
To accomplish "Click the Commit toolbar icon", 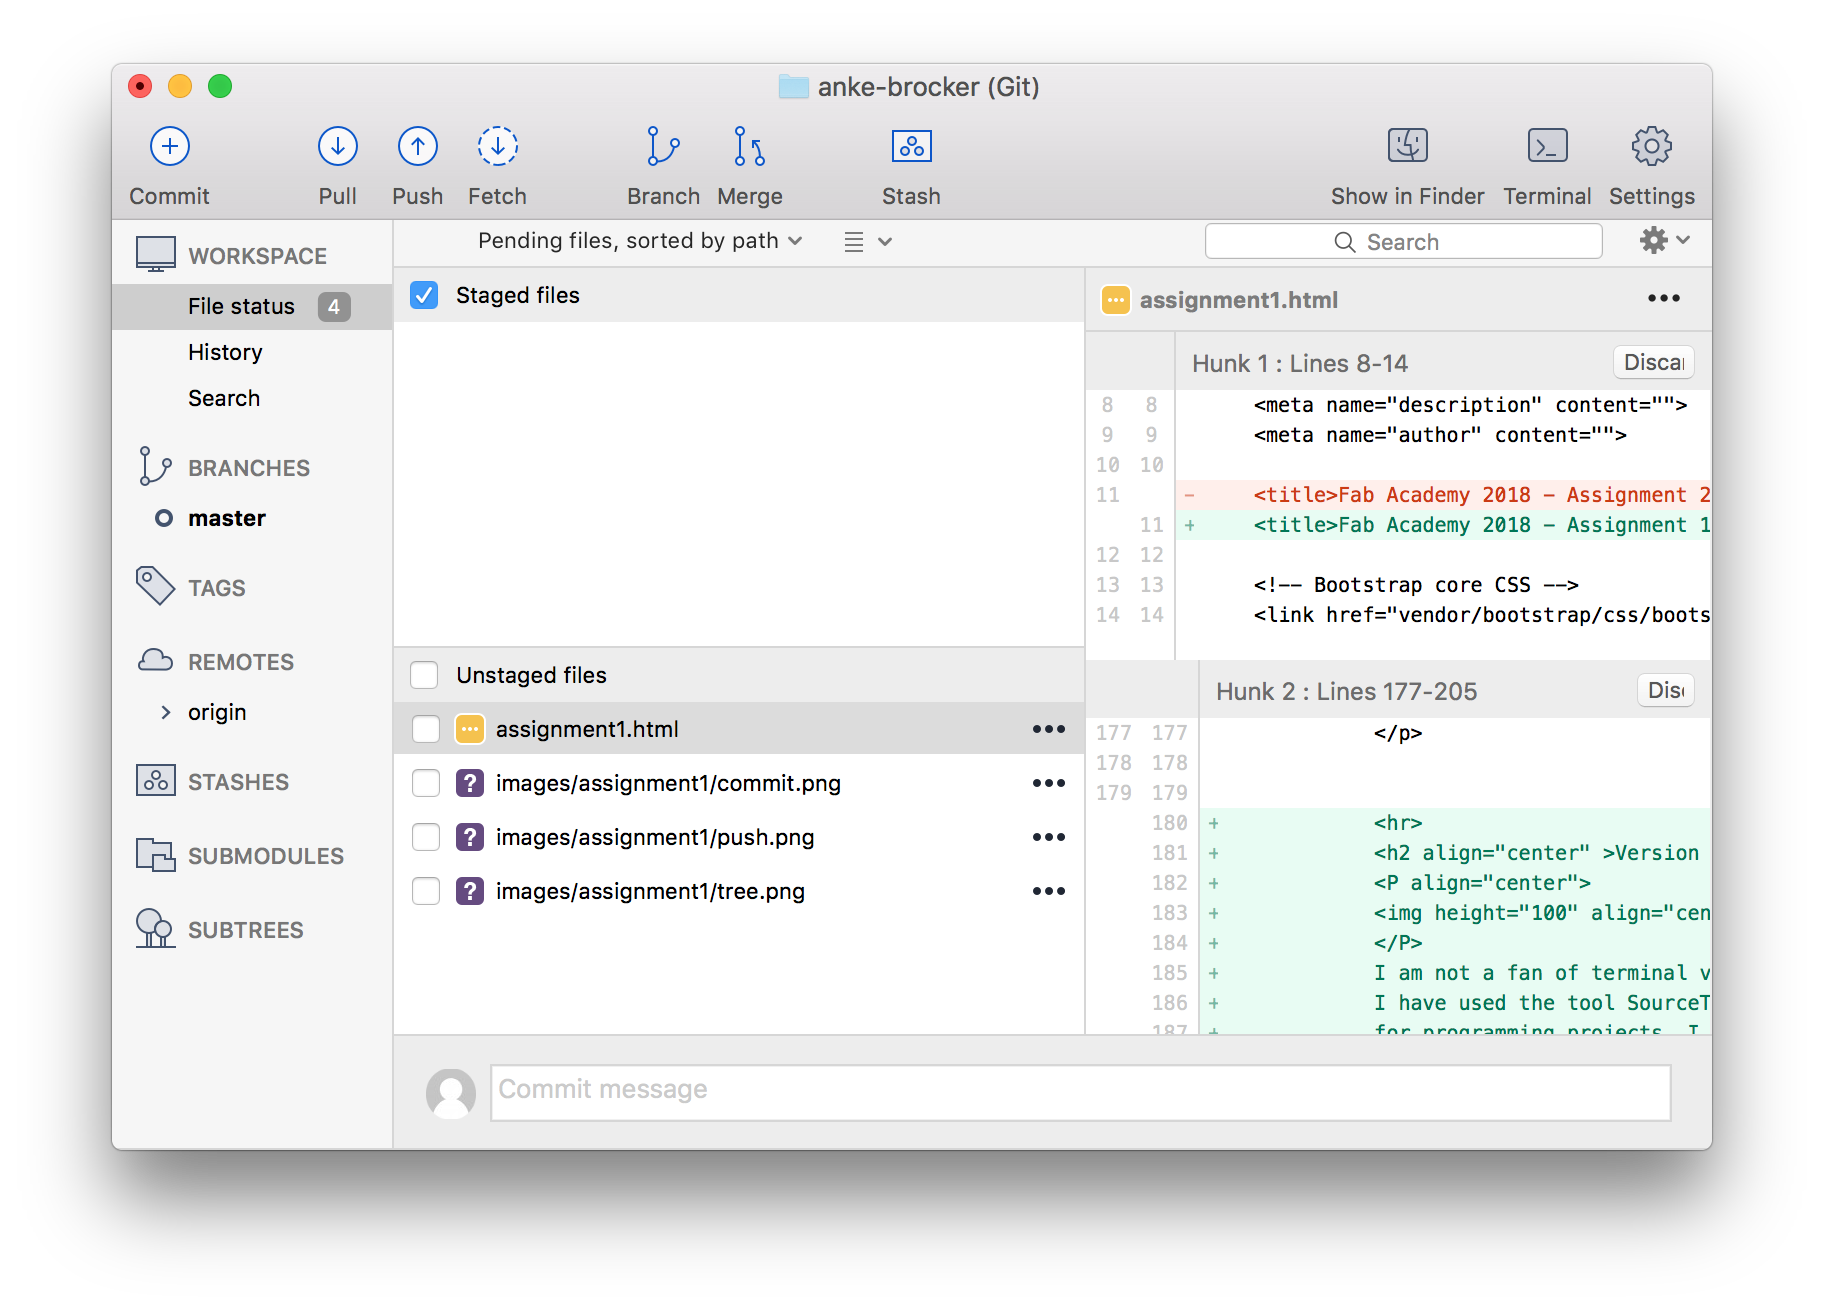I will (169, 146).
